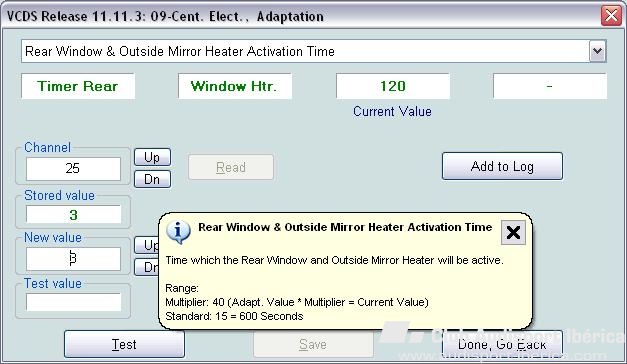Close the VCDS Adaptation window
The width and height of the screenshot is (627, 364).
coord(611,16)
